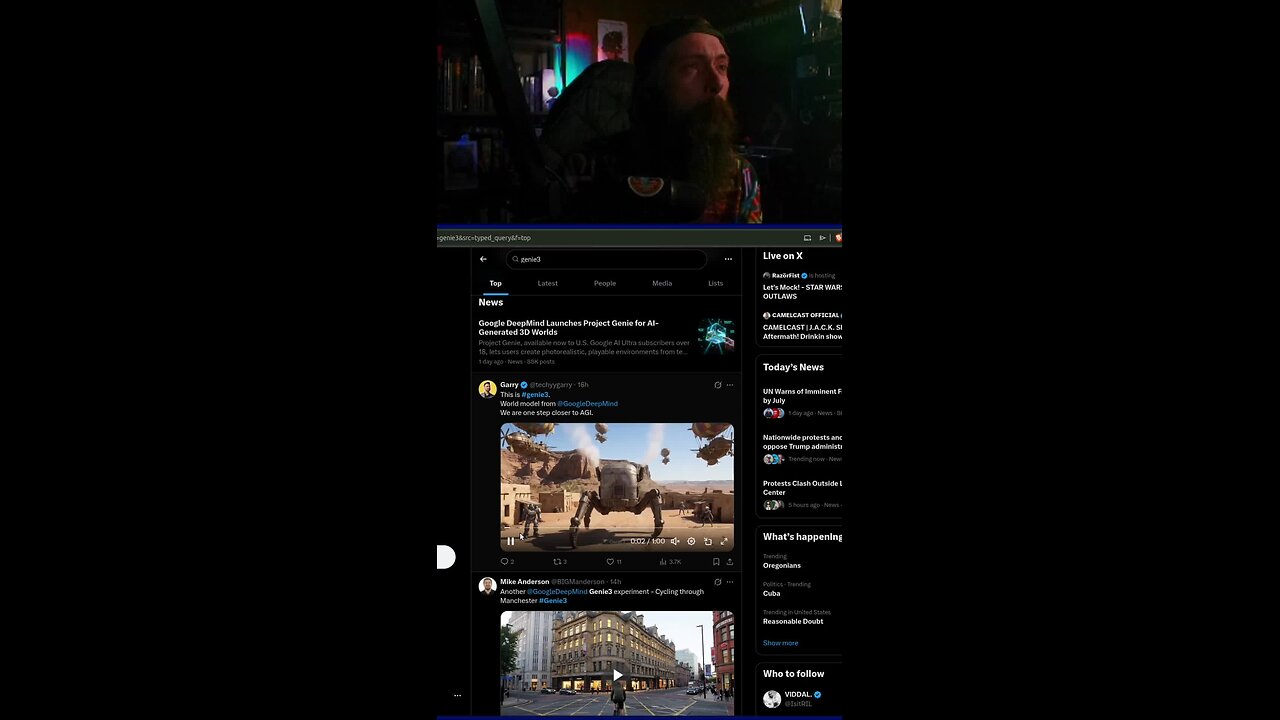Viewport: 1280px width, 720px height.
Task: Open the Lists tab
Action: click(716, 283)
